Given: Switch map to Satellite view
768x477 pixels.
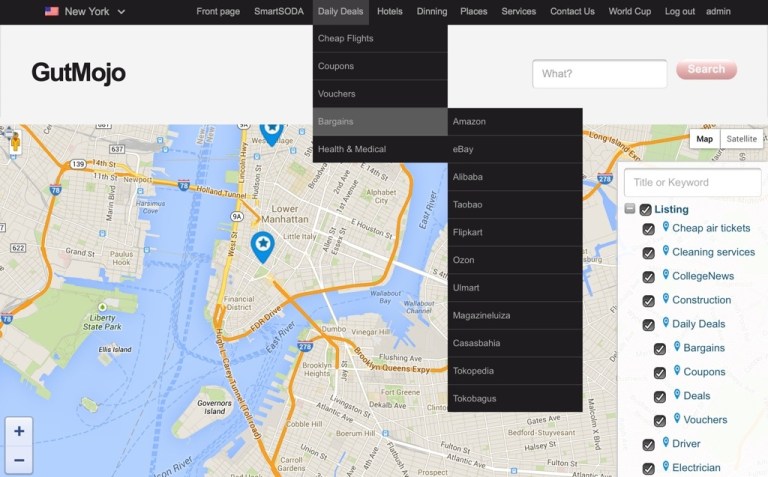Looking at the screenshot, I should pos(741,139).
